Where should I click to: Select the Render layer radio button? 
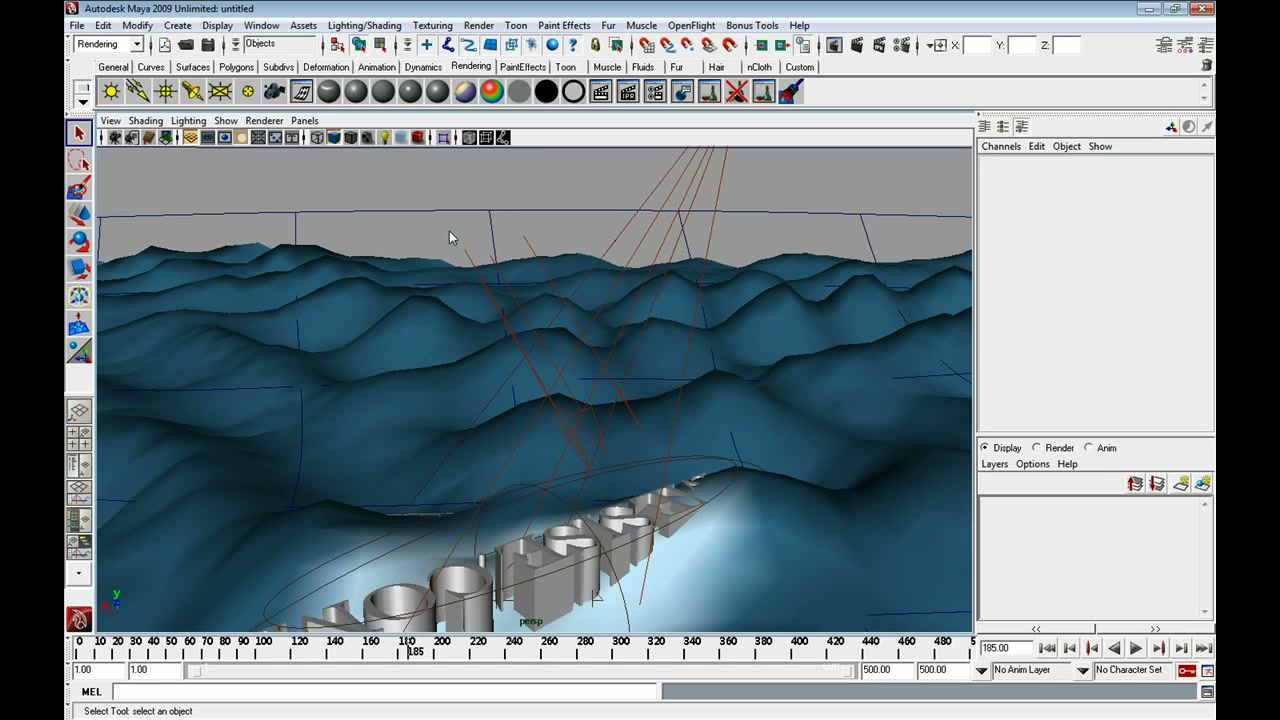click(1037, 448)
